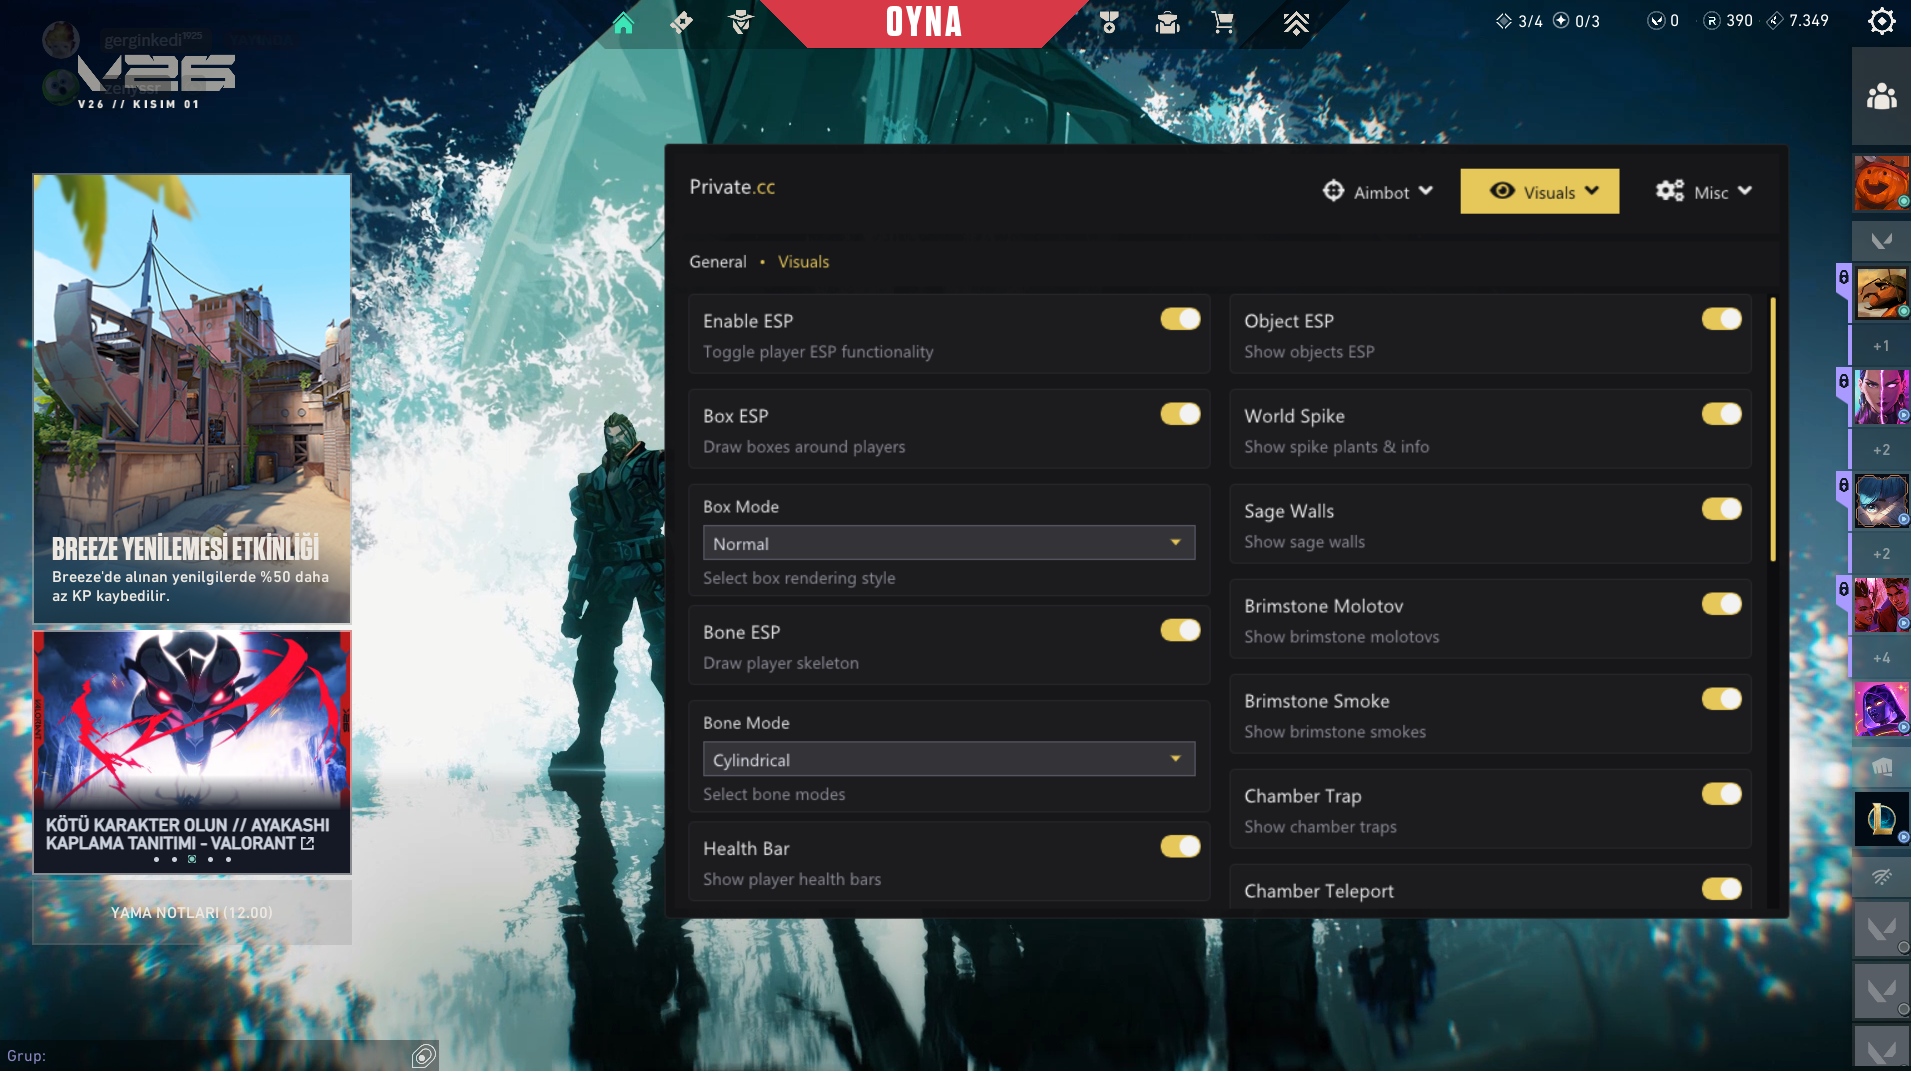Click the crosshair icon beside Aimbot
Image resolution: width=1911 pixels, height=1071 pixels.
(x=1333, y=191)
